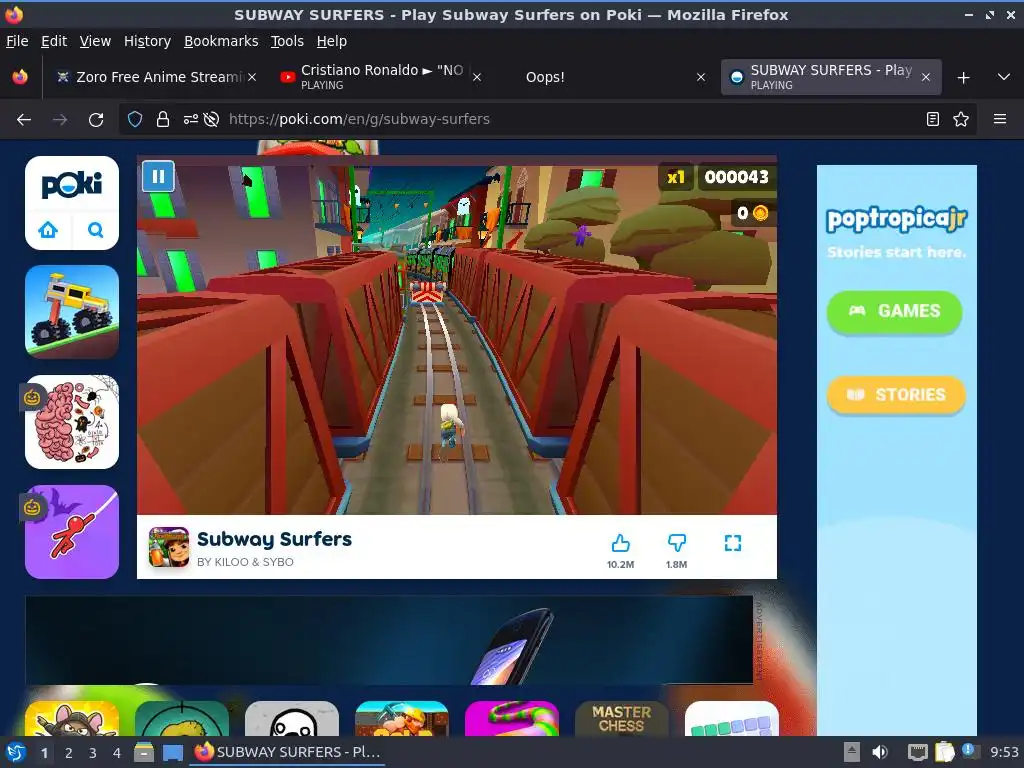Open the File menu
The image size is (1024, 768).
(x=17, y=41)
